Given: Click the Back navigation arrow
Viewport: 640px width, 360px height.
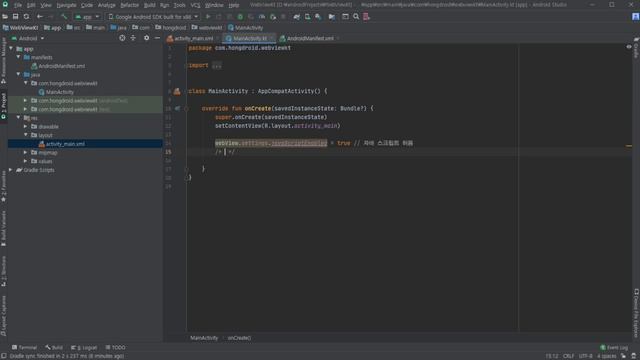Looking at the screenshot, I should coord(40,17).
